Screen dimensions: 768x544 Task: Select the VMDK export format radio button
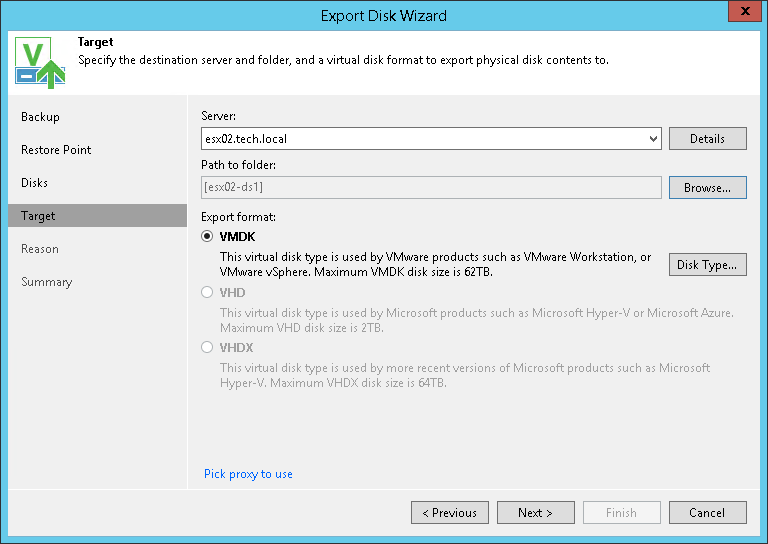click(x=207, y=237)
